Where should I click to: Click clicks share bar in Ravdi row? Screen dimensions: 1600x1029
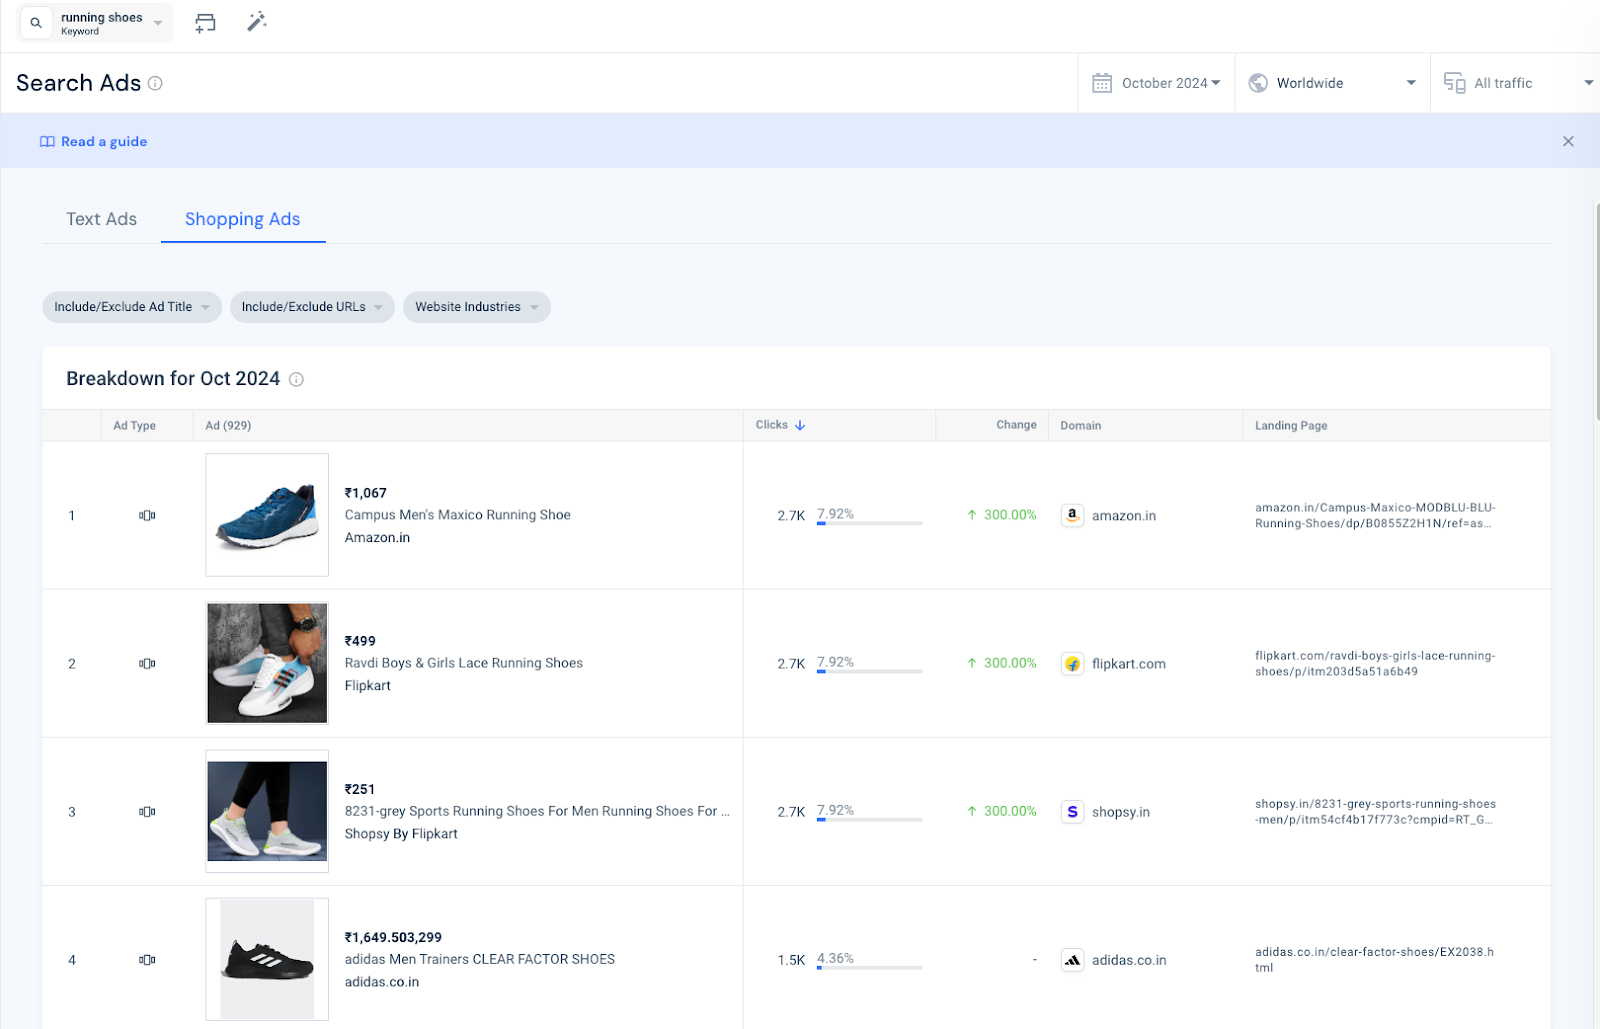pyautogui.click(x=869, y=671)
